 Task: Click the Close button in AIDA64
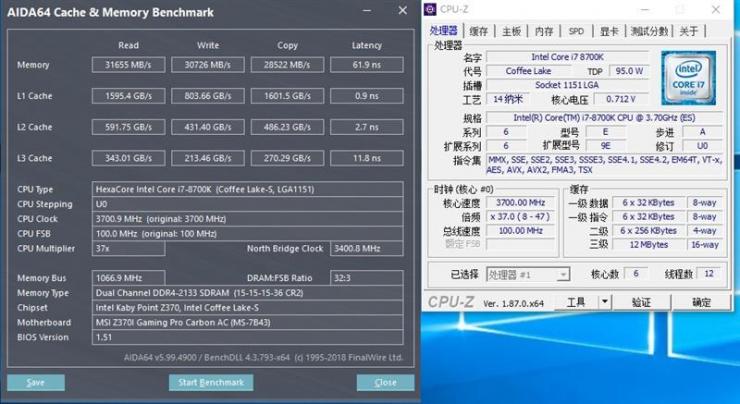(x=386, y=382)
